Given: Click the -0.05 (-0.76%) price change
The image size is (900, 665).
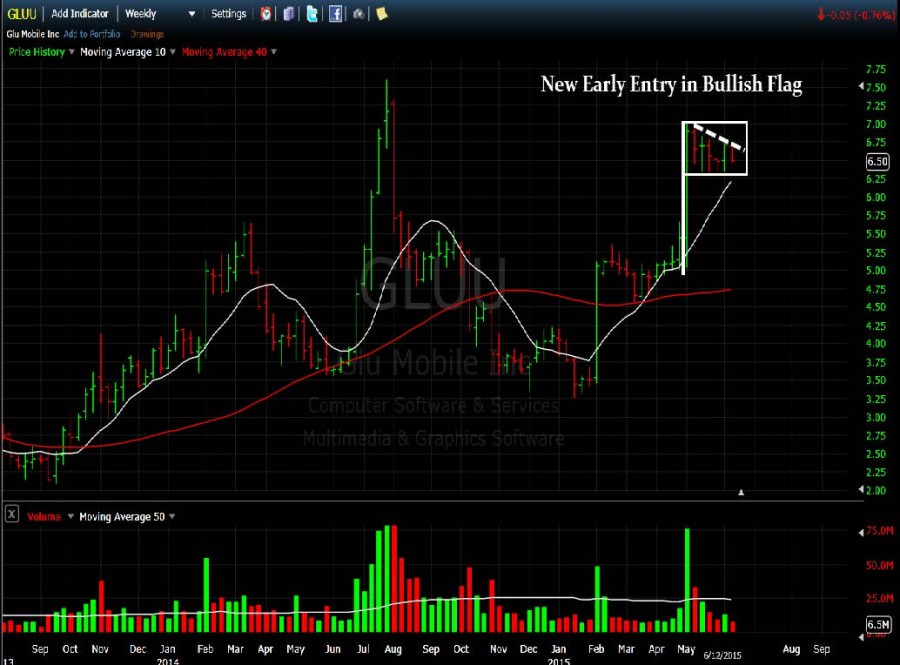Looking at the screenshot, I should [x=856, y=15].
